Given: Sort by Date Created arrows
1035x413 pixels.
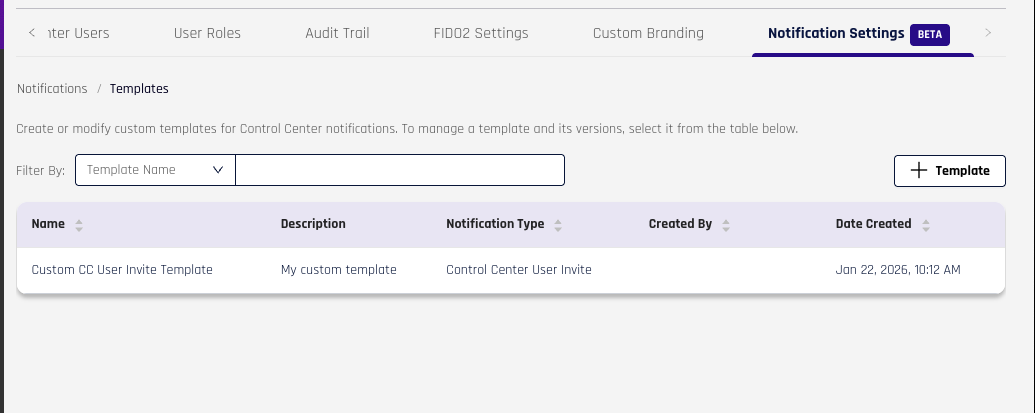Looking at the screenshot, I should click(926, 225).
